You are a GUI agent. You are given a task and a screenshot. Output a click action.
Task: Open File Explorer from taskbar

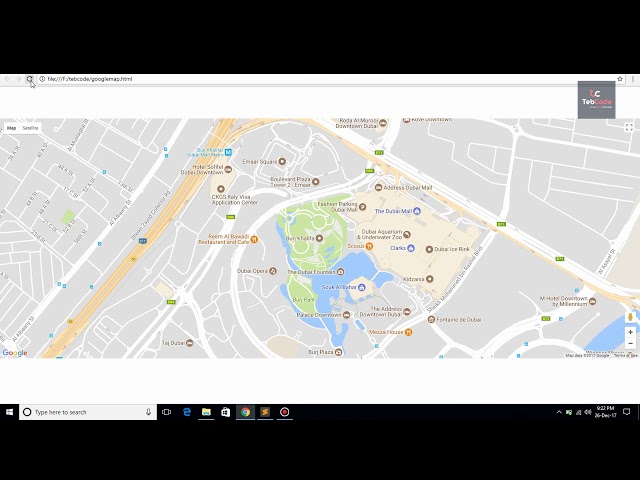tap(206, 412)
